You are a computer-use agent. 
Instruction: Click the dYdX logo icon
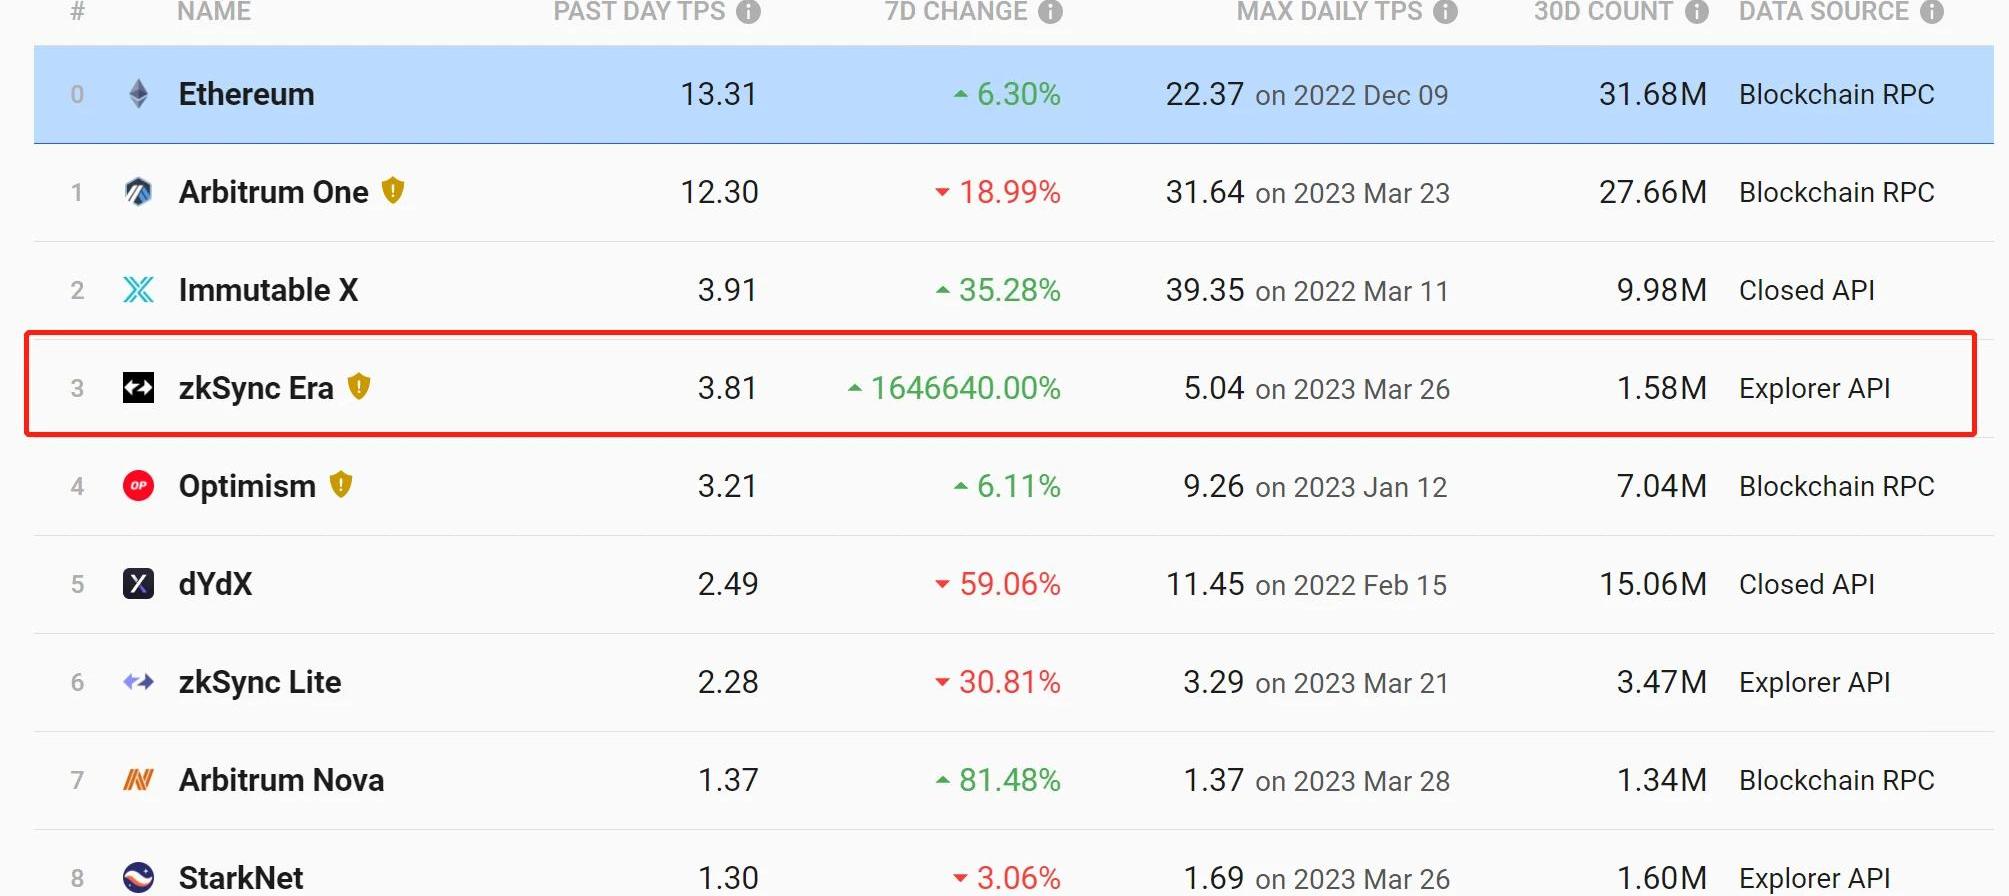point(139,584)
